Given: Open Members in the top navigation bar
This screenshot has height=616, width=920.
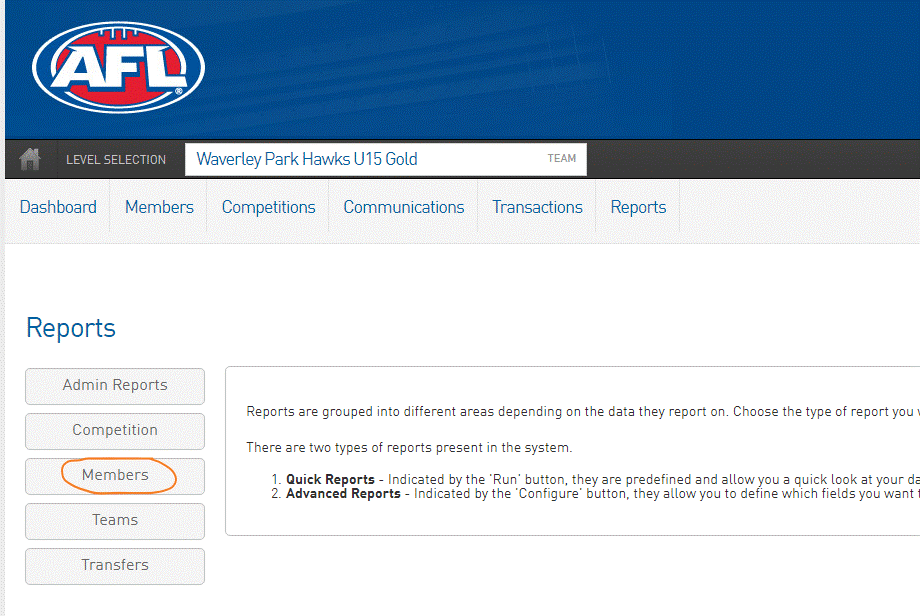Looking at the screenshot, I should [x=159, y=207].
